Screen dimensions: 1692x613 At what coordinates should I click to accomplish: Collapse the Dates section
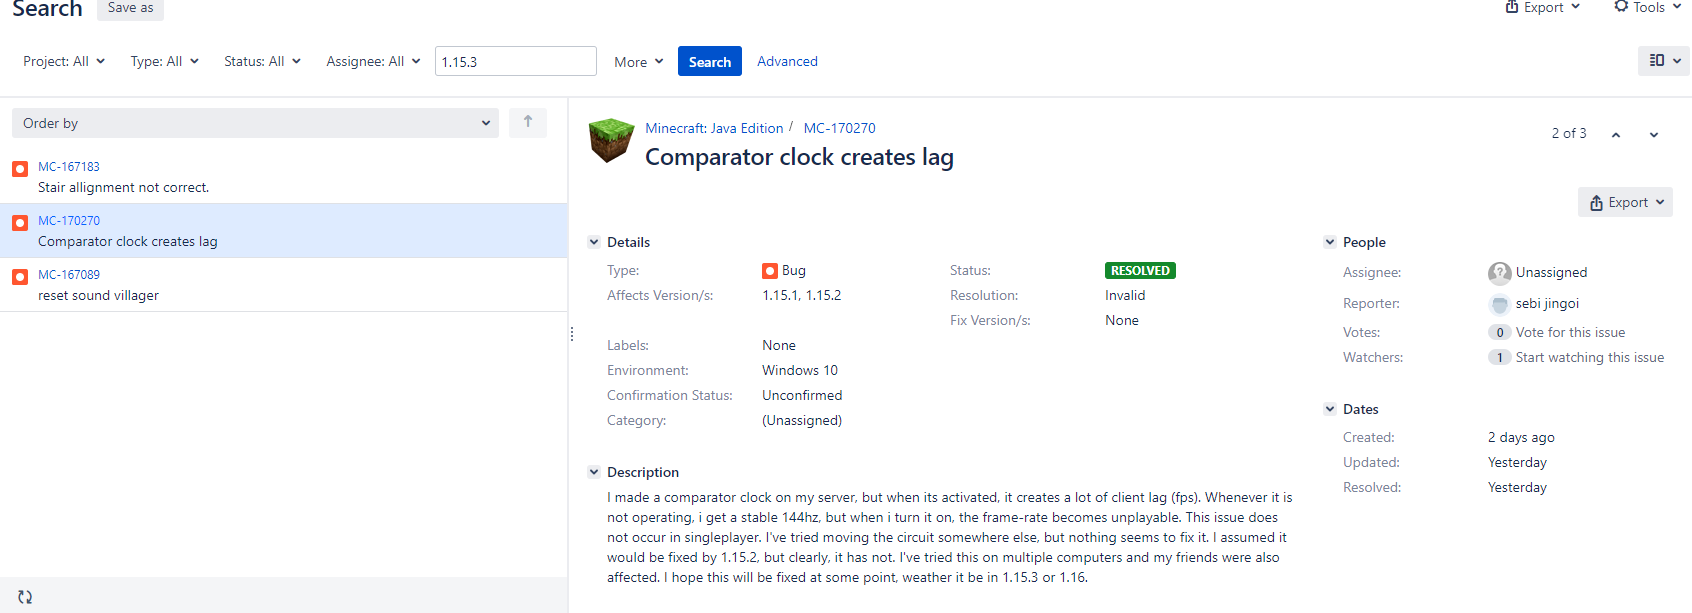click(1330, 409)
